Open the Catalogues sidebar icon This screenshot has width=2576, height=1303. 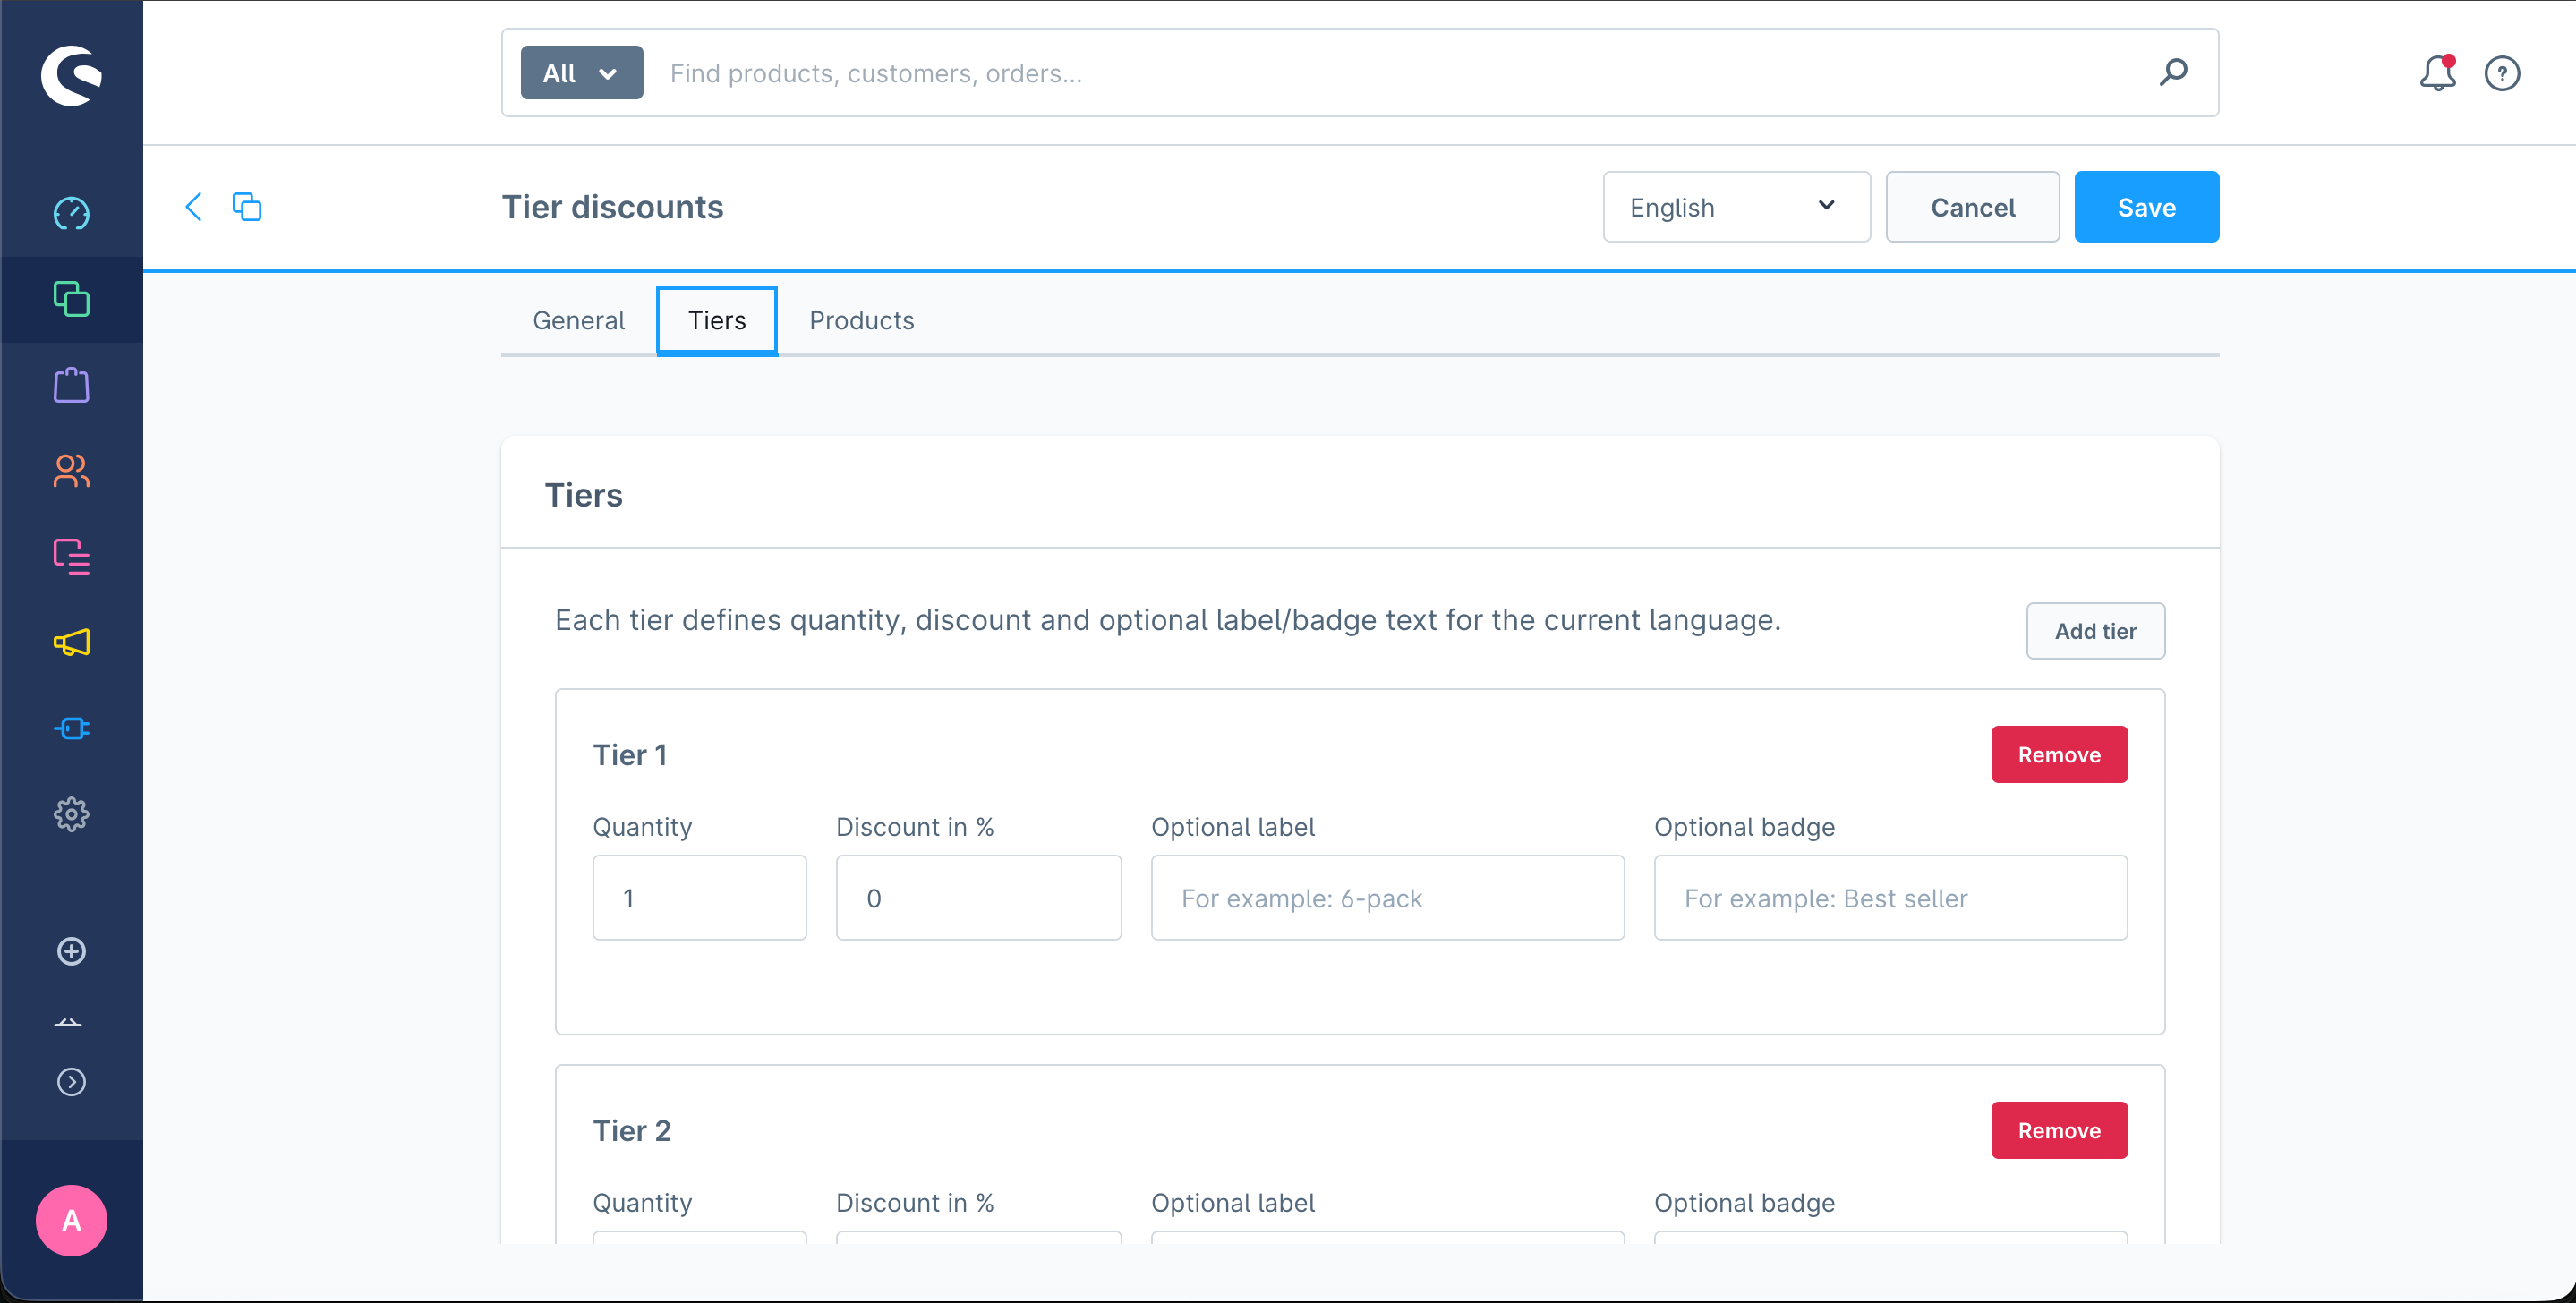point(71,299)
